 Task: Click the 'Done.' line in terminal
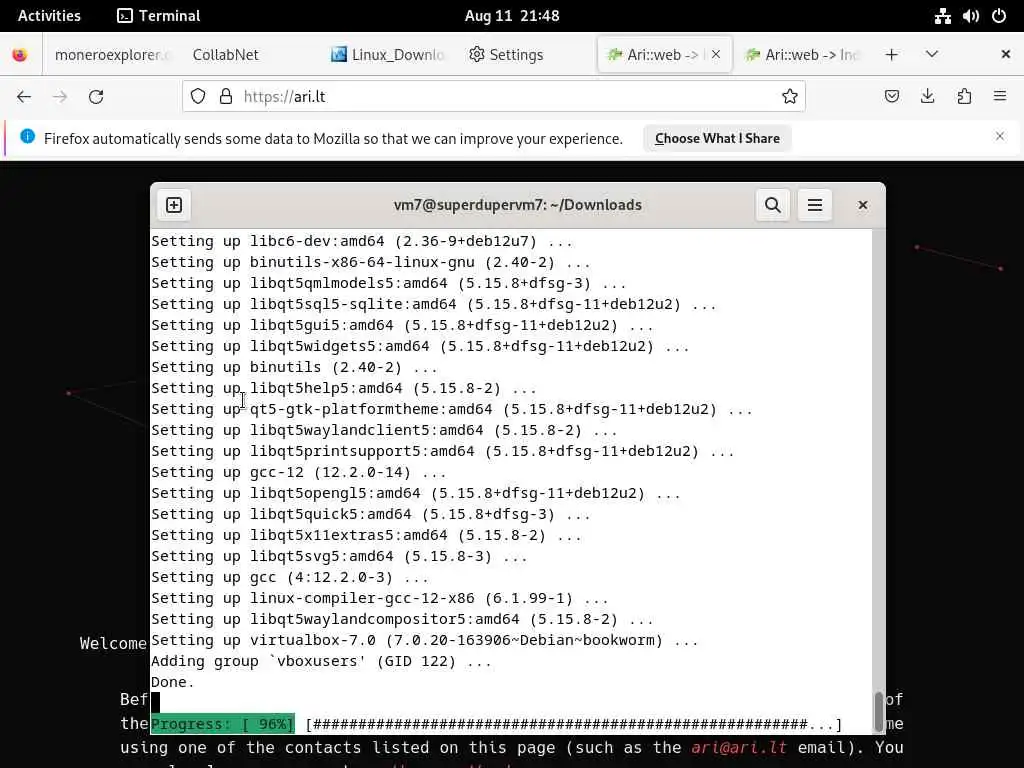point(173,682)
